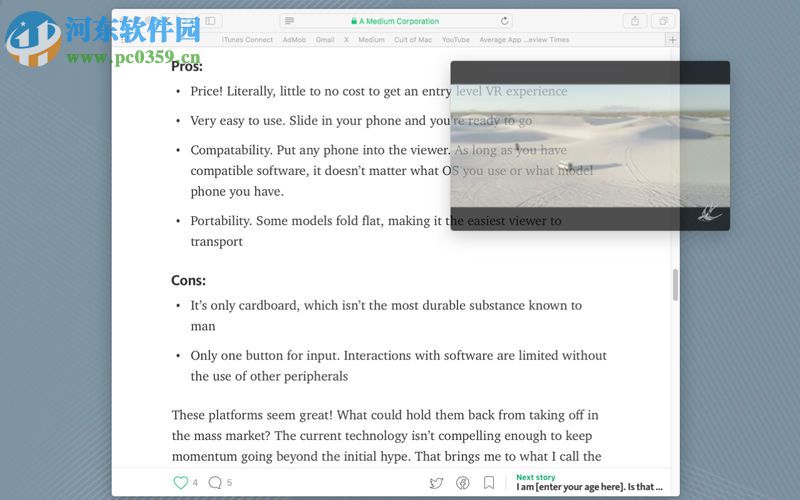800x500 pixels.
Task: Bookmark the story with the bookmark icon
Action: click(489, 483)
